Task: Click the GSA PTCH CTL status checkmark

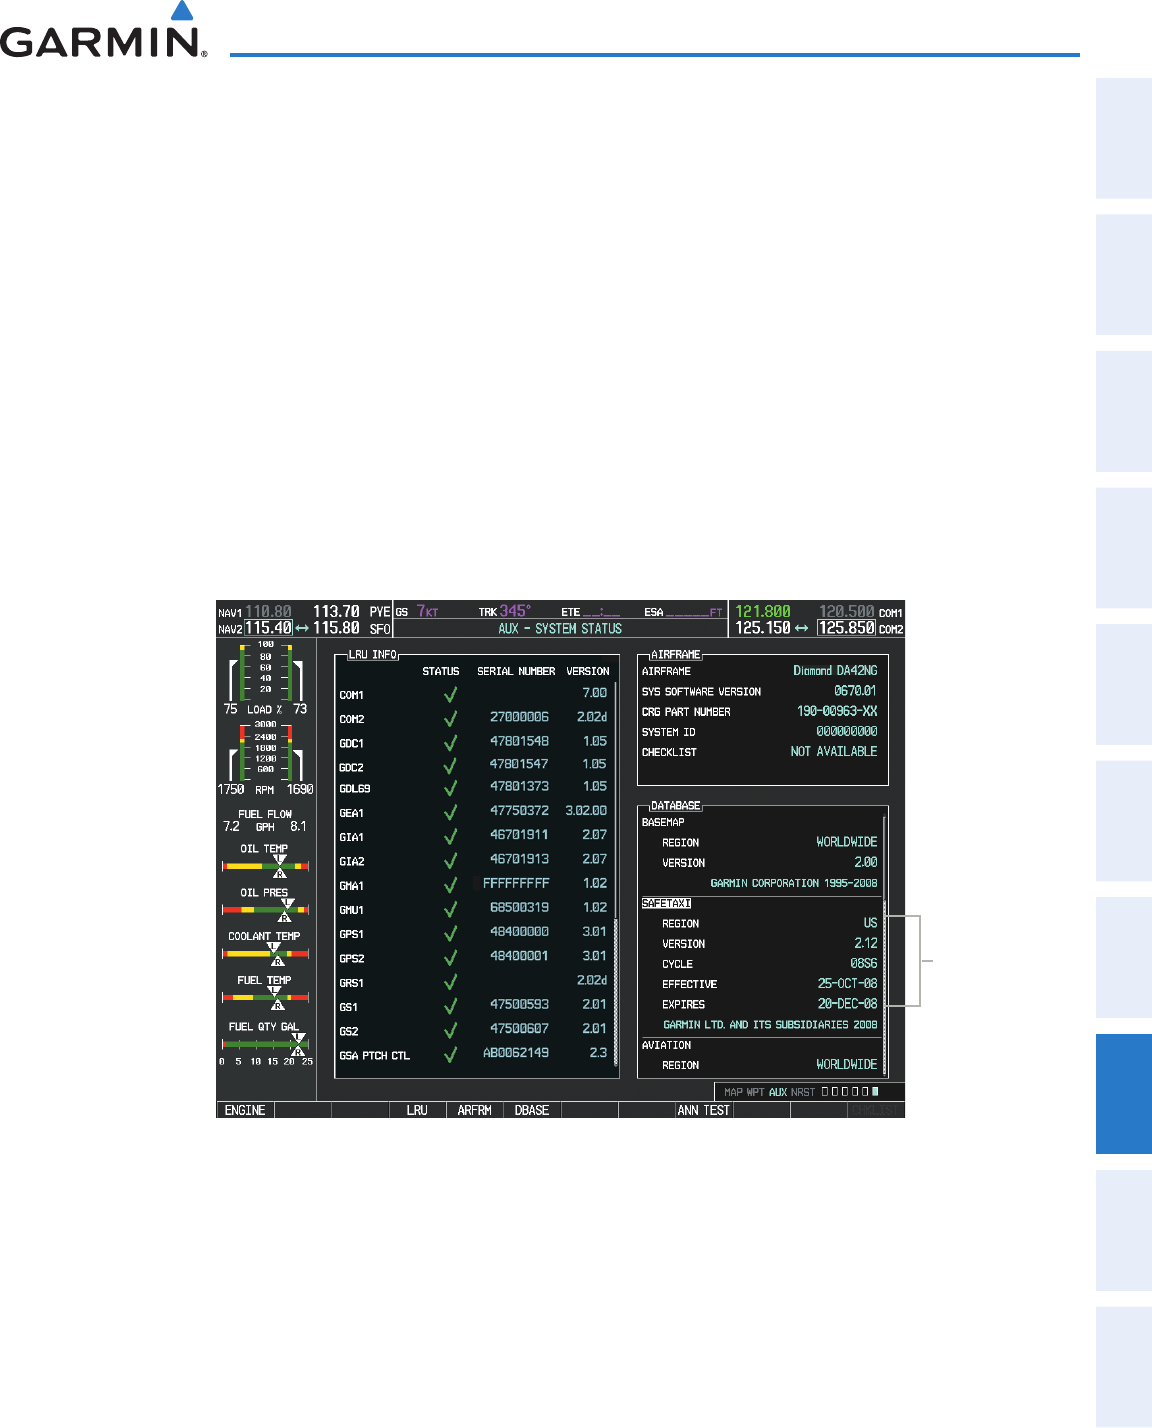Action: coord(451,1055)
